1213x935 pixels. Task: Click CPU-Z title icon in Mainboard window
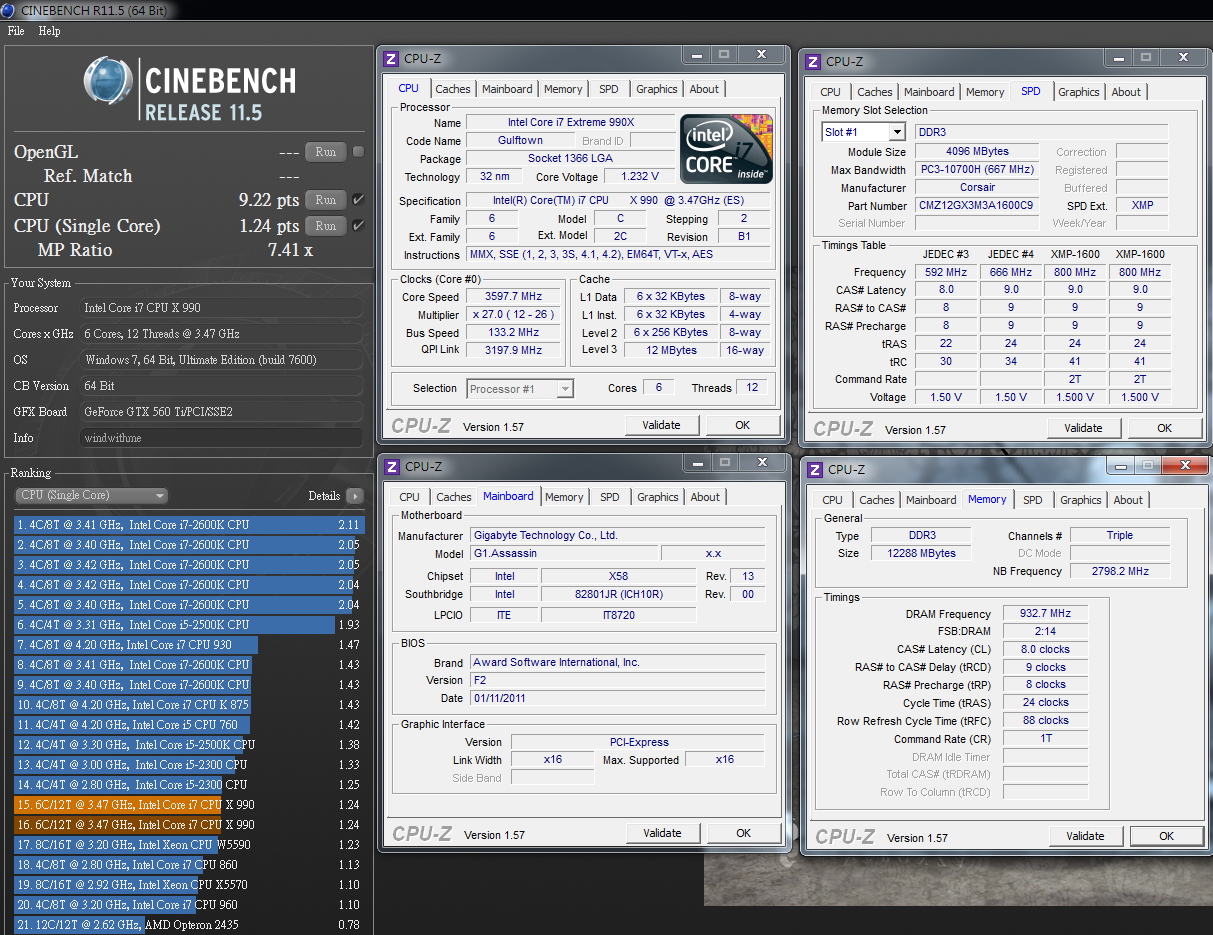coord(392,467)
